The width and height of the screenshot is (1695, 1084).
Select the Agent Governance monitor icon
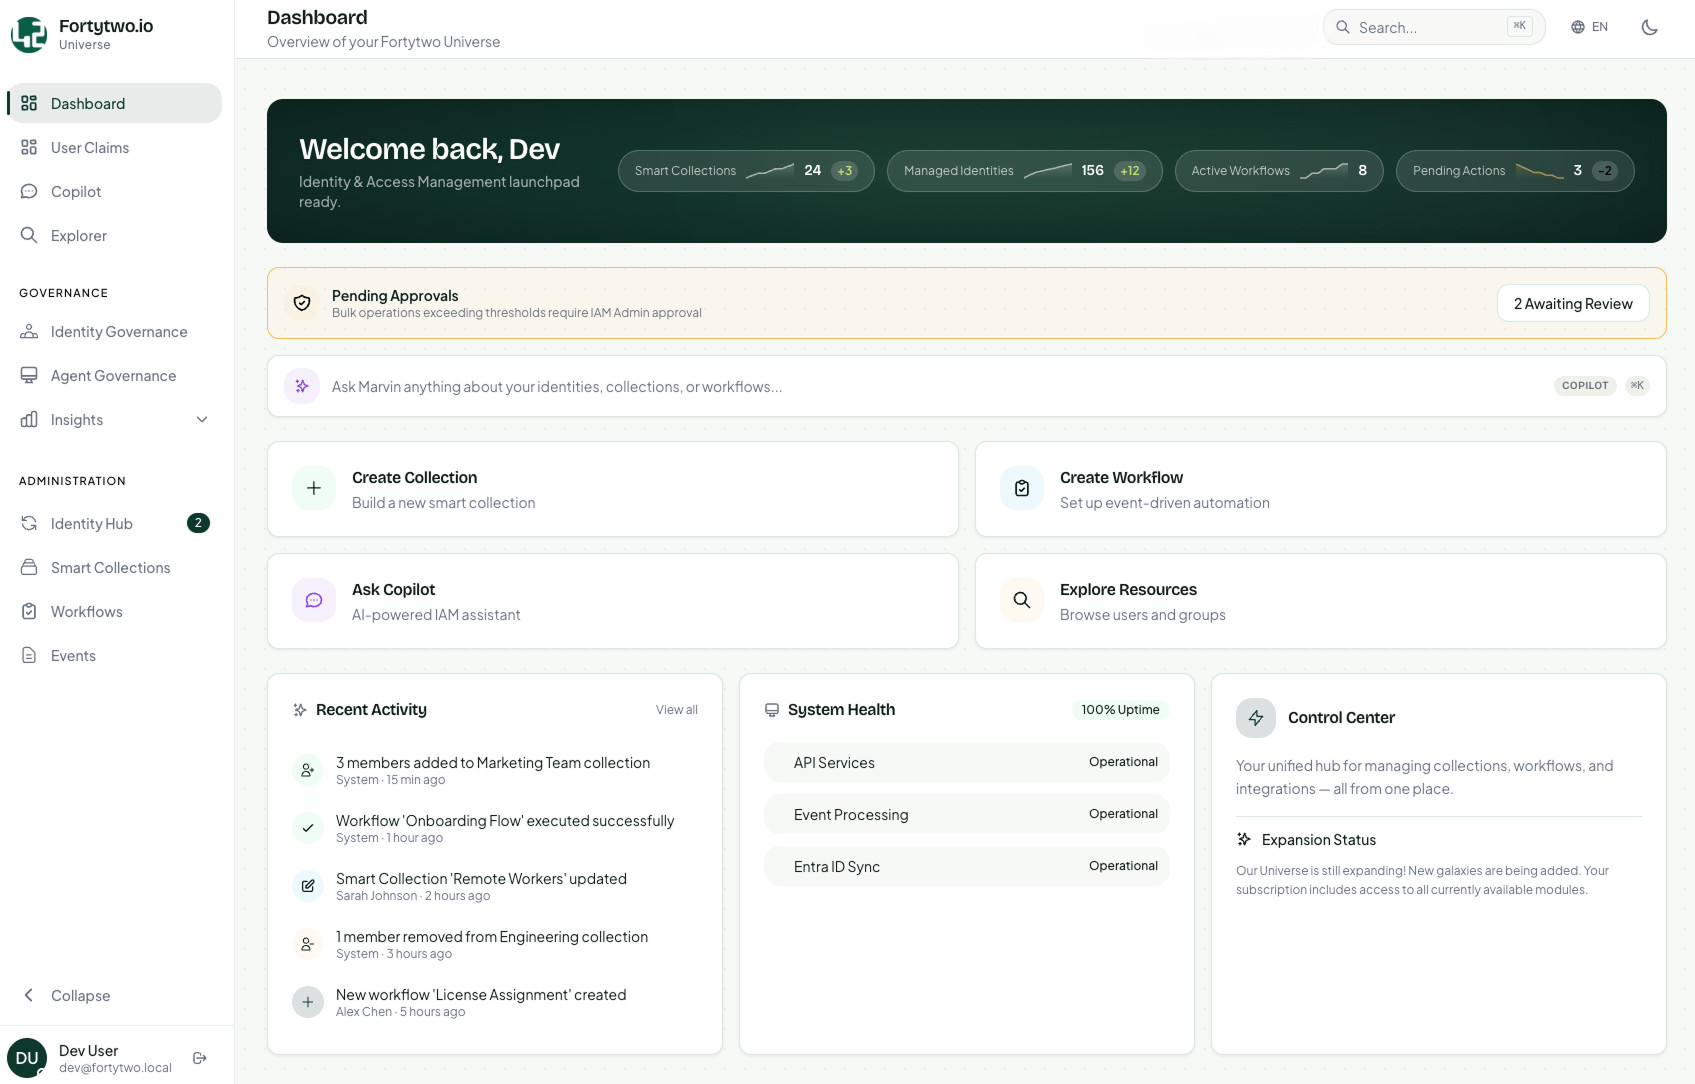(x=29, y=375)
